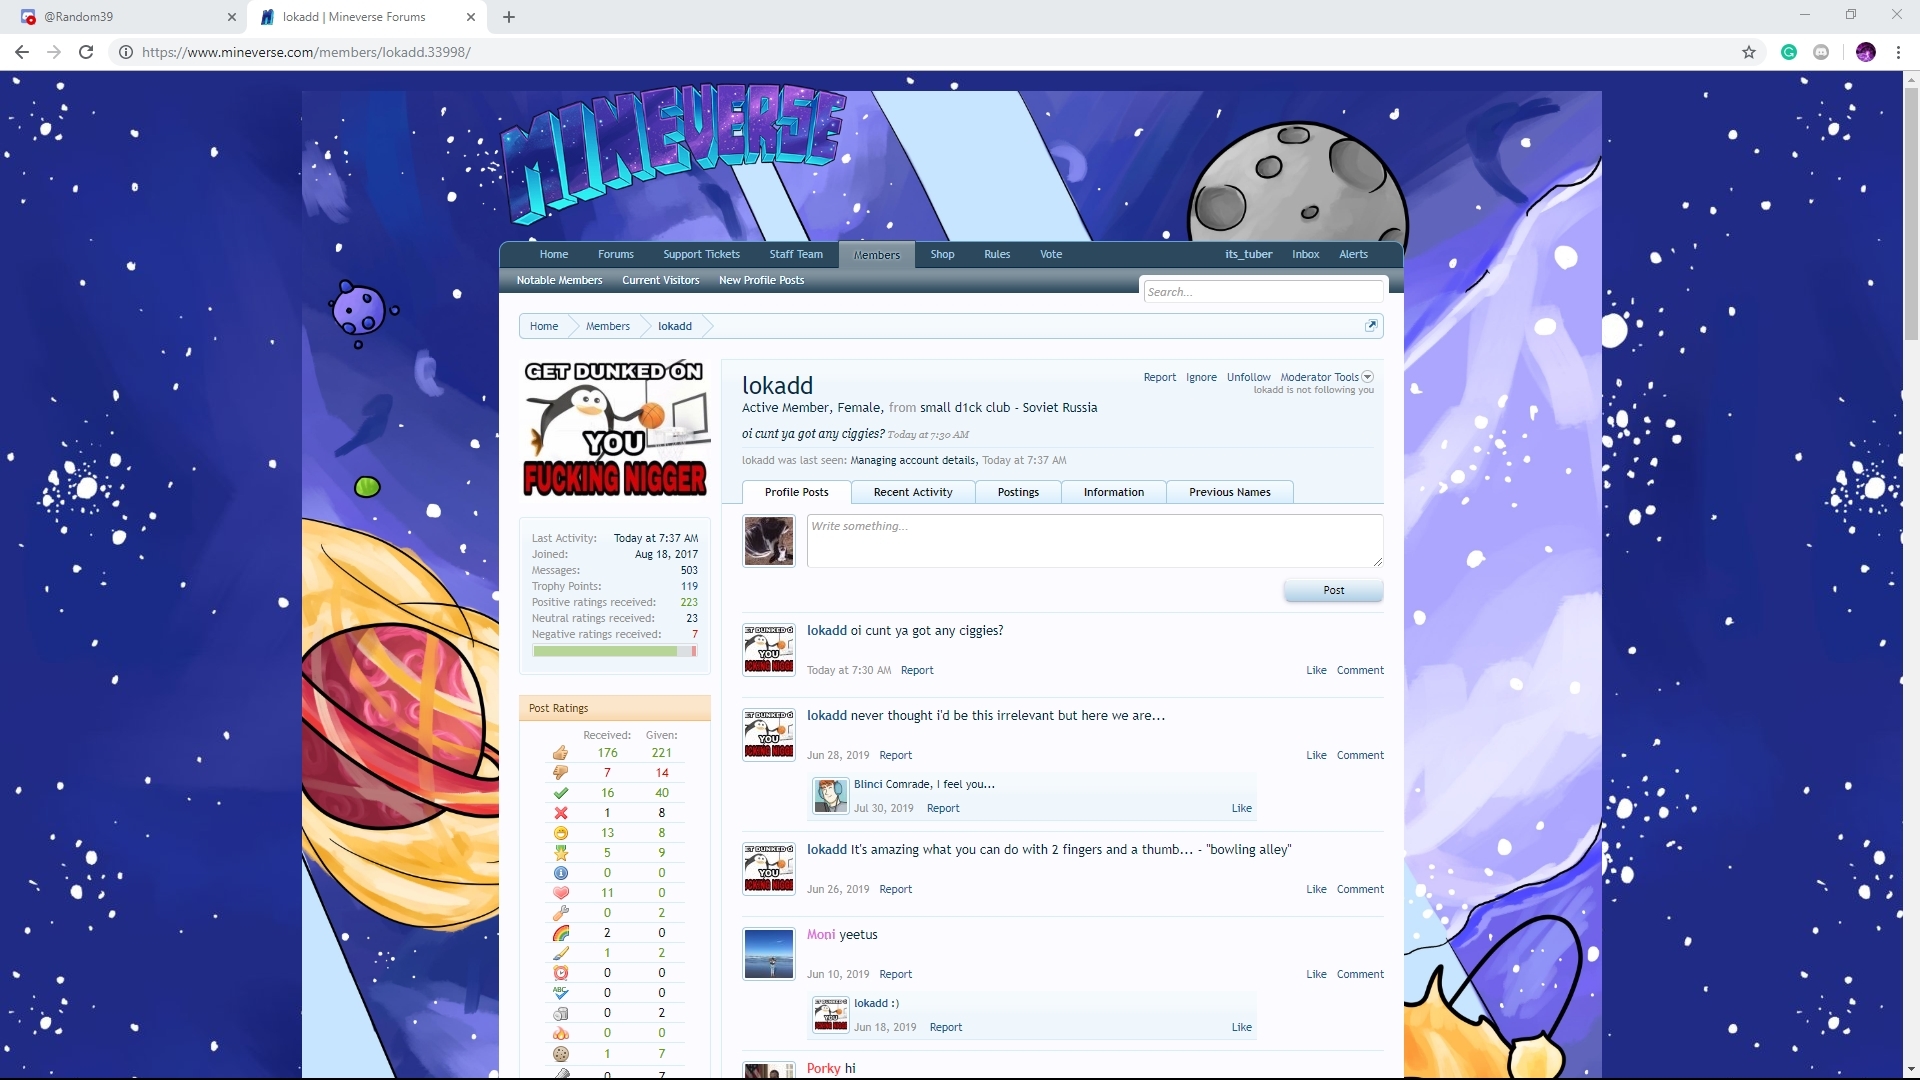The image size is (1920, 1080).
Task: Click the rainbow rating icon
Action: pyautogui.click(x=560, y=933)
